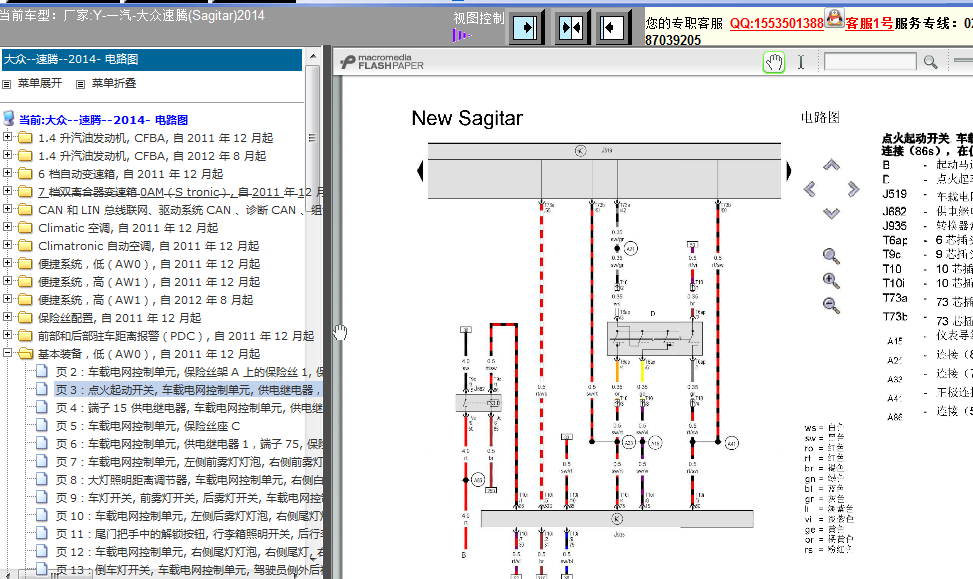This screenshot has height=579, width=973.
Task: Open 页 3: 点火起动开关 page
Action: (x=188, y=390)
